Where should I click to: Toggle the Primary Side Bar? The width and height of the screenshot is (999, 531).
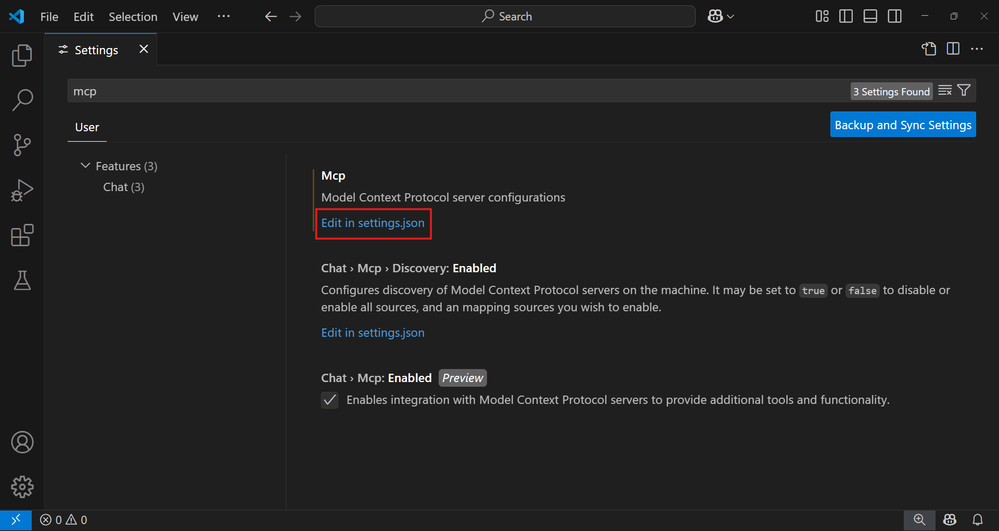(x=846, y=17)
